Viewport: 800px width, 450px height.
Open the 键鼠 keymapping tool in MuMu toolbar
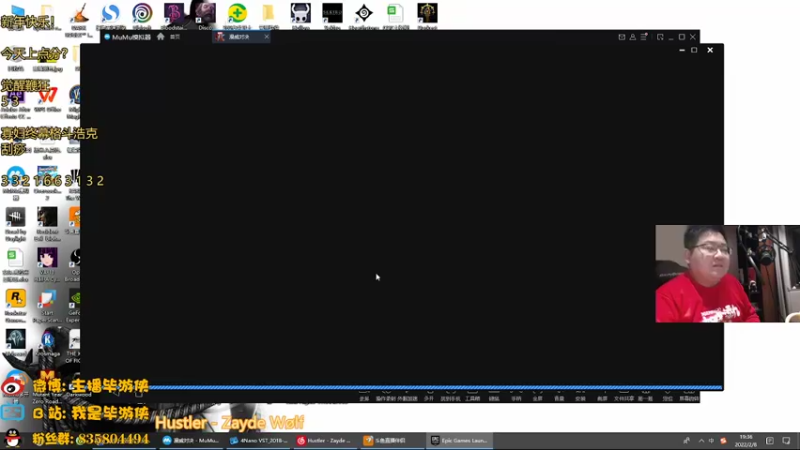coord(494,397)
